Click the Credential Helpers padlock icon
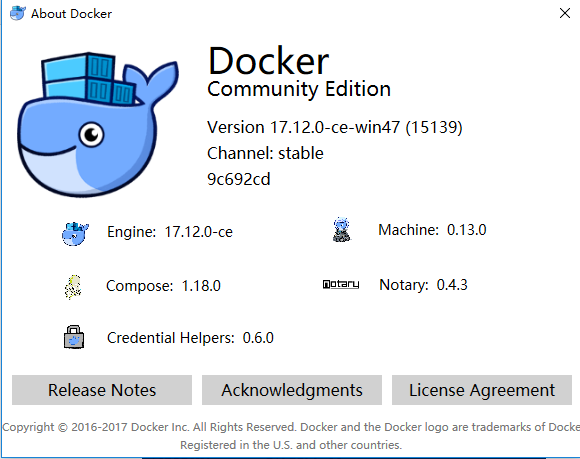This screenshot has width=580, height=459. coord(74,337)
